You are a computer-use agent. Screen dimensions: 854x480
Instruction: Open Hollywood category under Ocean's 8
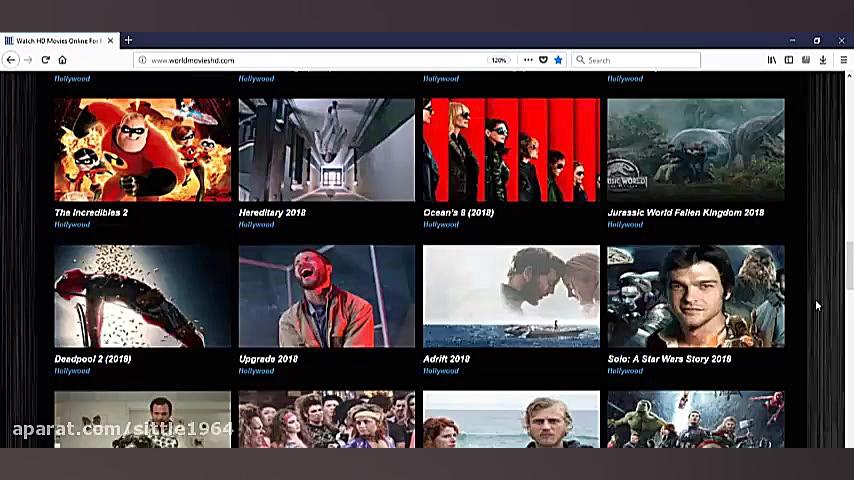point(441,224)
